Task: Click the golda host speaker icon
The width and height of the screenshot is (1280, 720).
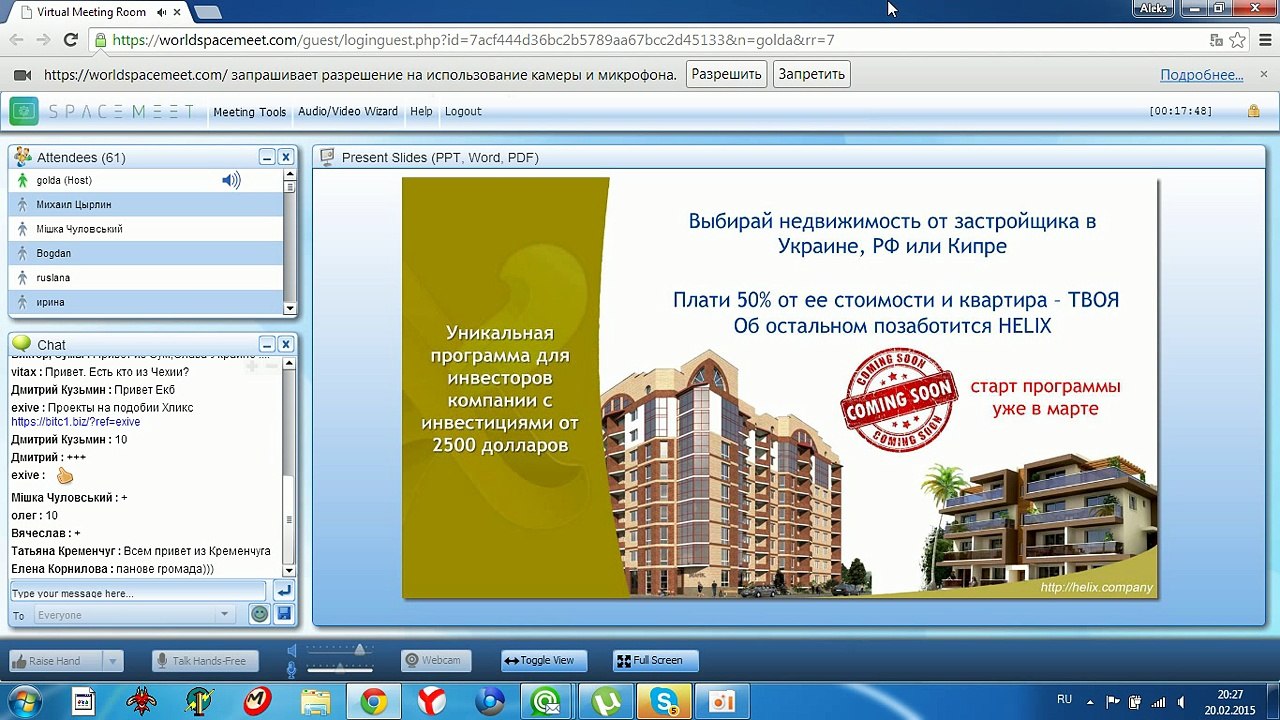Action: [231, 180]
